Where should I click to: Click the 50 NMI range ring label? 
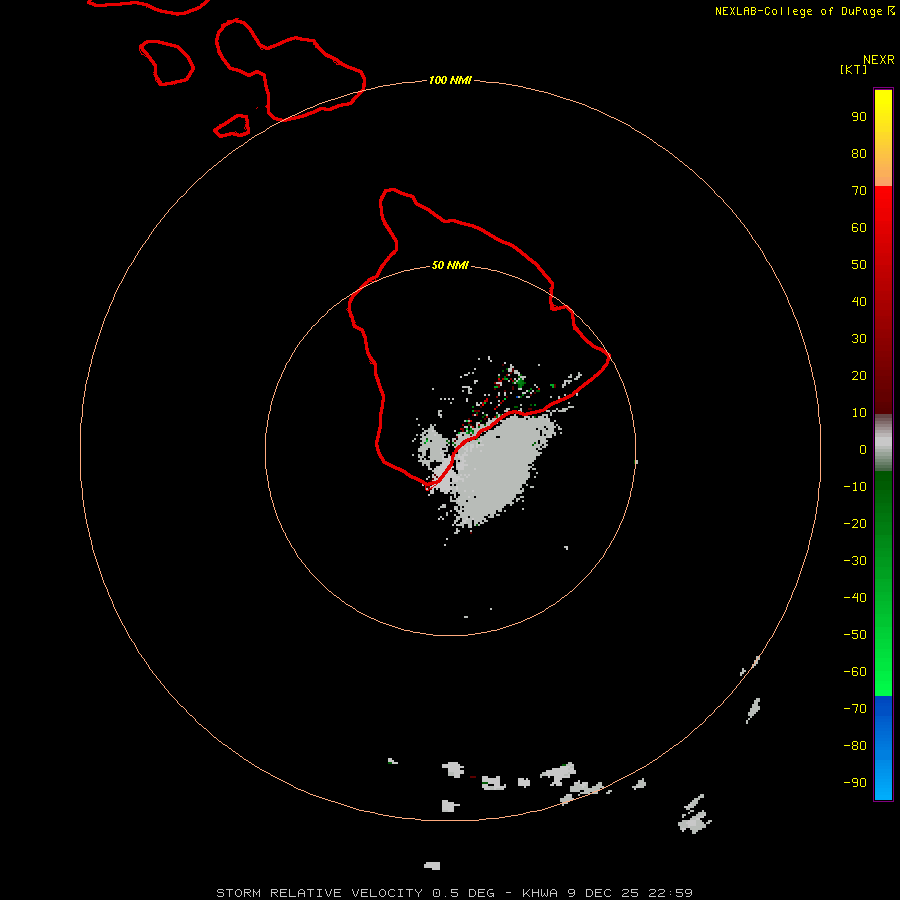450,265
